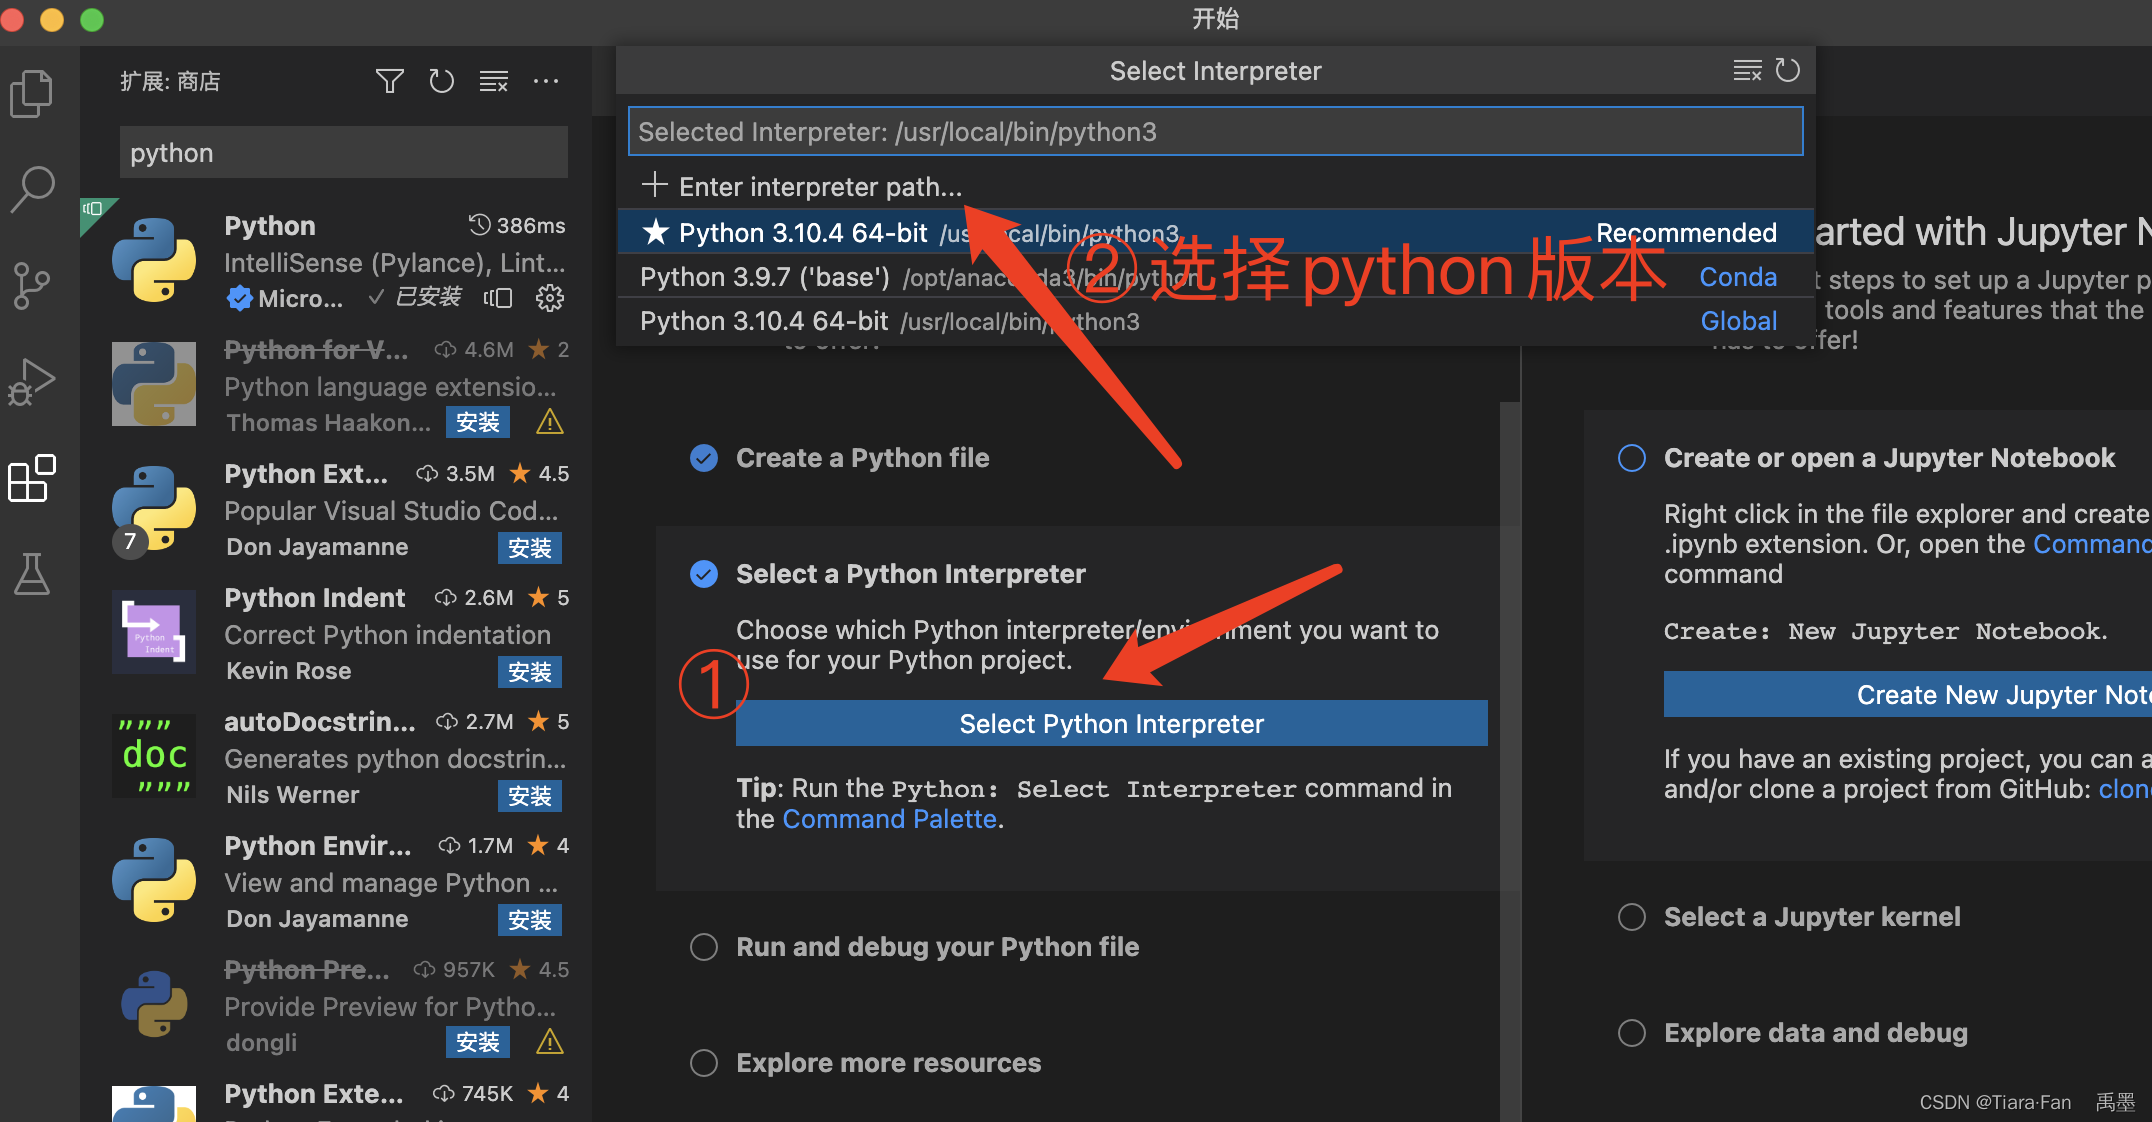Mark Explore data and debug step

click(x=1632, y=1033)
